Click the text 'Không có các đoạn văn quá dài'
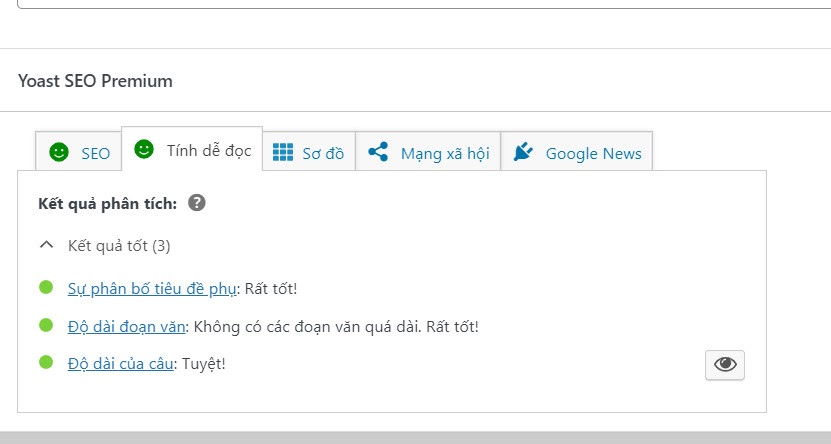The height and width of the screenshot is (444, 831). point(307,326)
